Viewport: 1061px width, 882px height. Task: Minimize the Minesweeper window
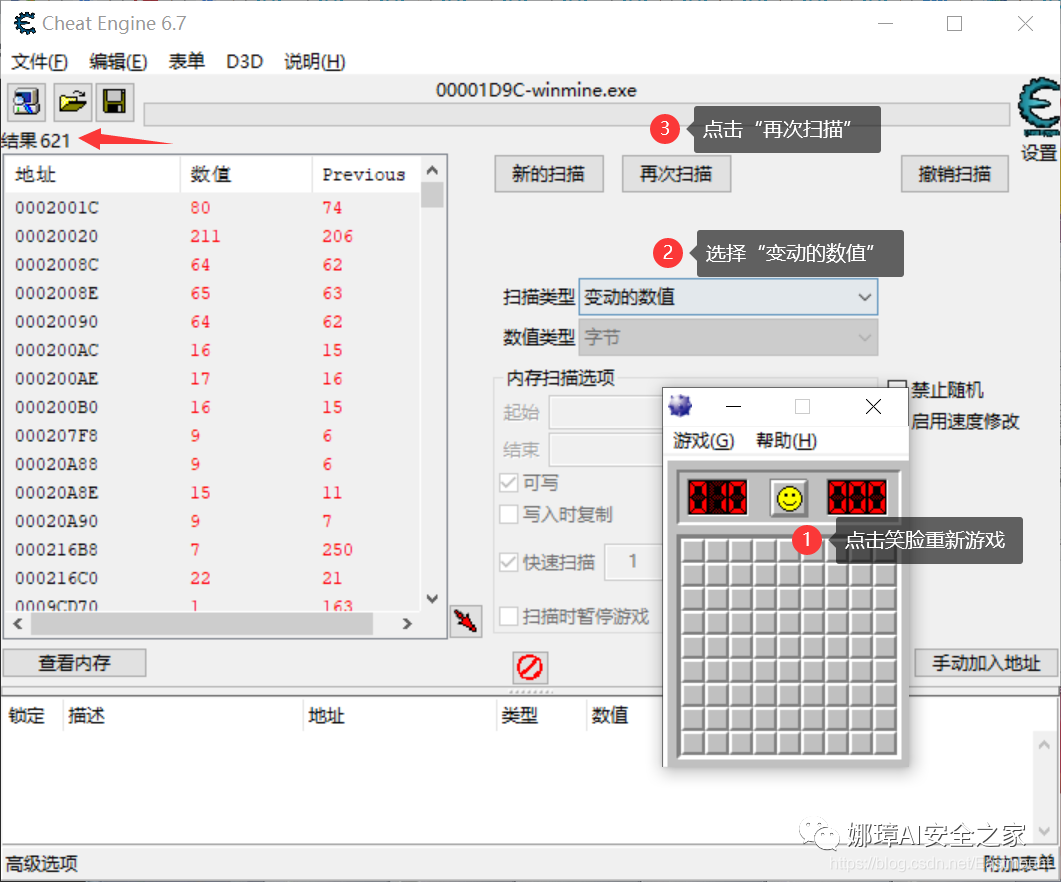[x=733, y=406]
